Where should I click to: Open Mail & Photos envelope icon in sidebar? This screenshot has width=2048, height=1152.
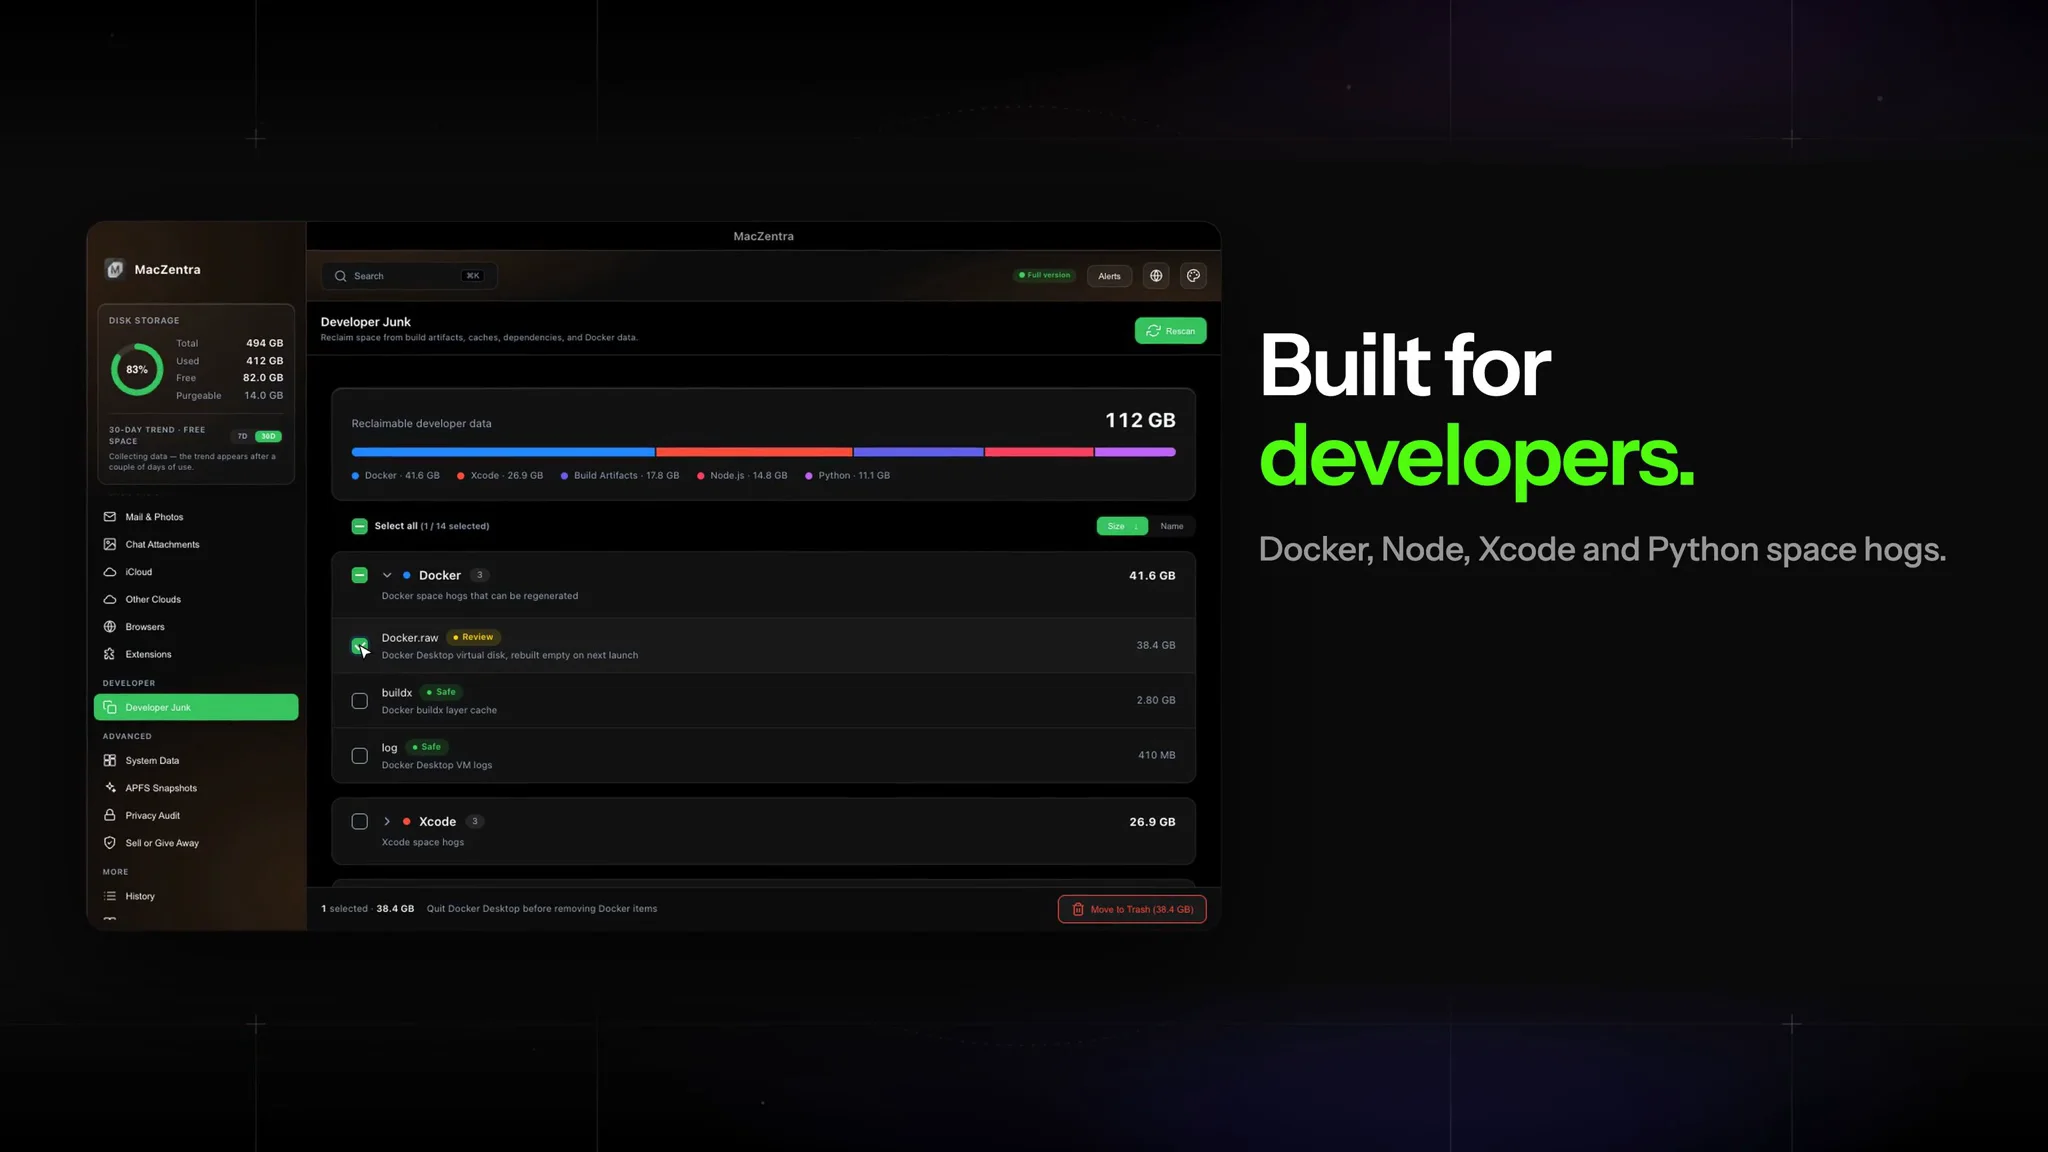click(x=110, y=517)
